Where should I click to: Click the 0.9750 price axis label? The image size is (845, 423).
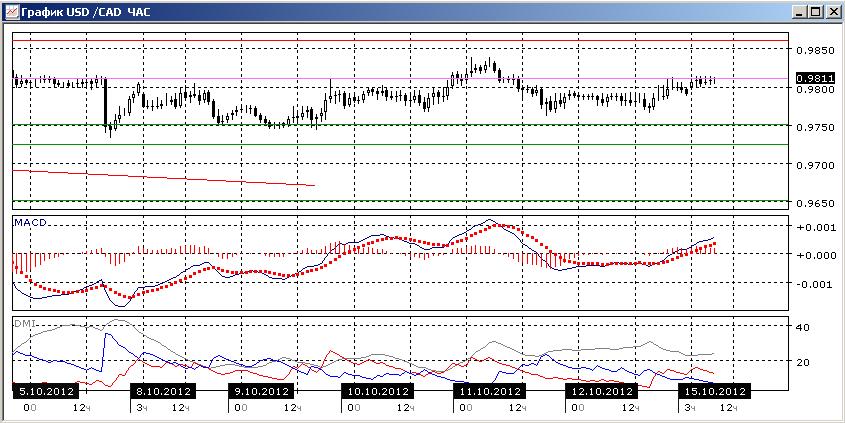coord(813,127)
